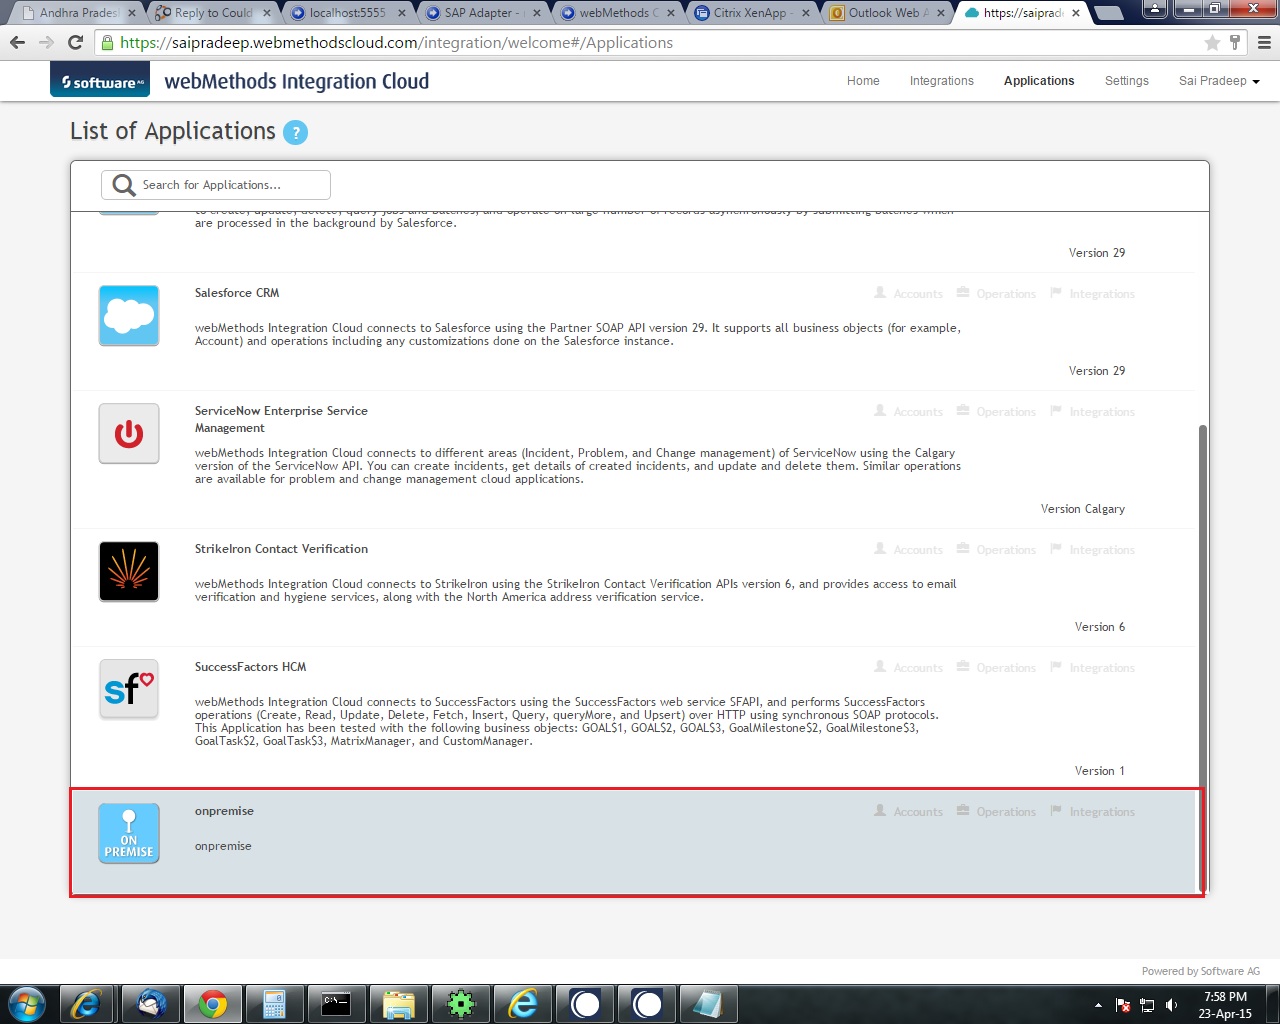
Task: Click the browser forward arrow
Action: [46, 42]
